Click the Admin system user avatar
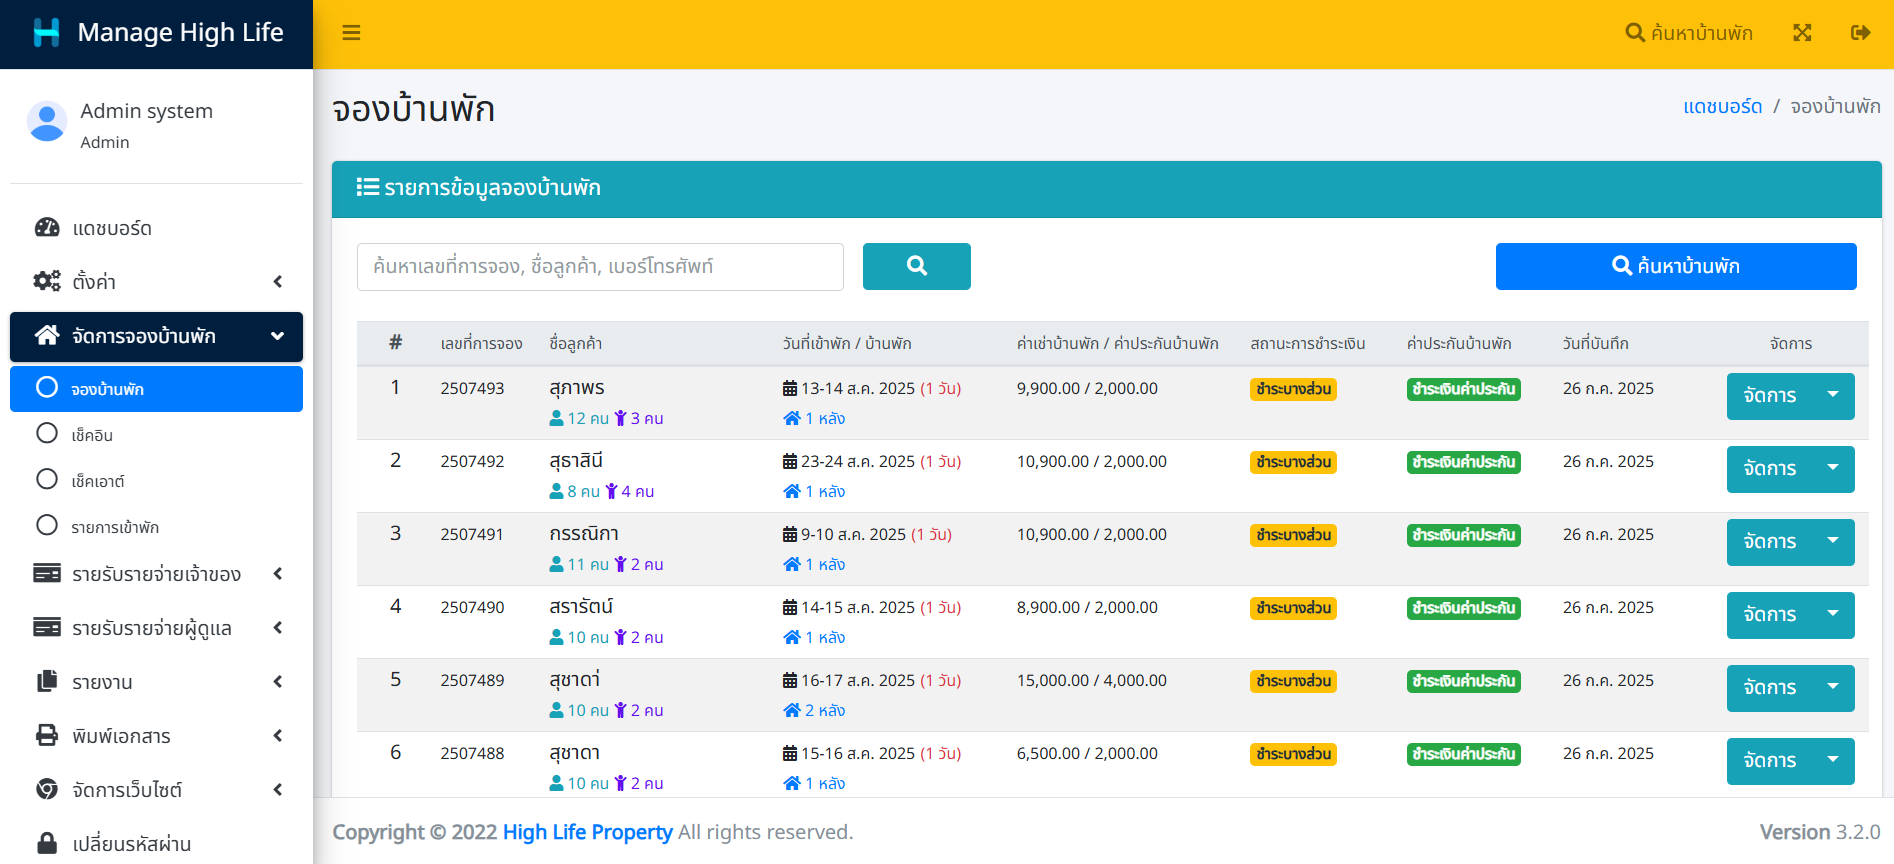 click(x=47, y=122)
